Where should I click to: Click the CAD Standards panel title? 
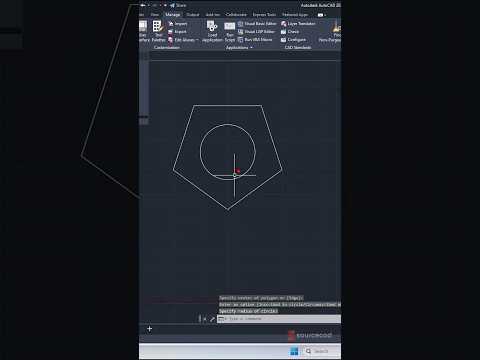click(298, 48)
